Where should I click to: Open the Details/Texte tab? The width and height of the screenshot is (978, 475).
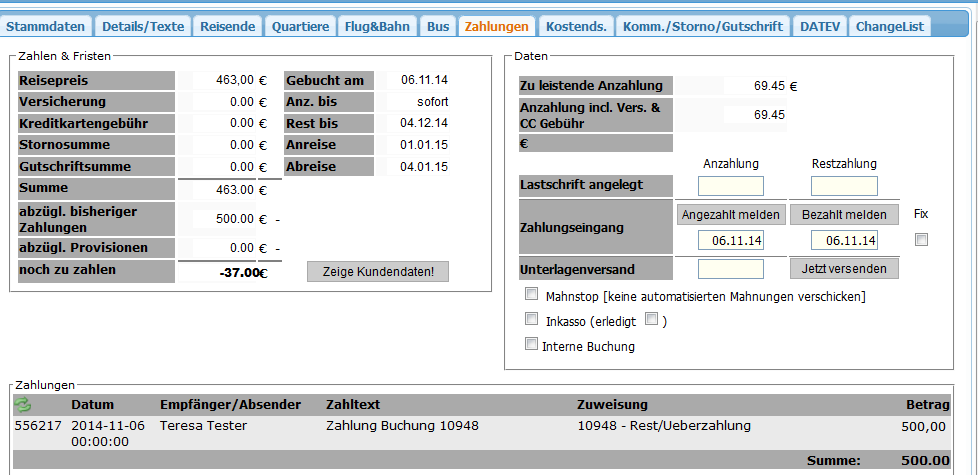pos(142,26)
